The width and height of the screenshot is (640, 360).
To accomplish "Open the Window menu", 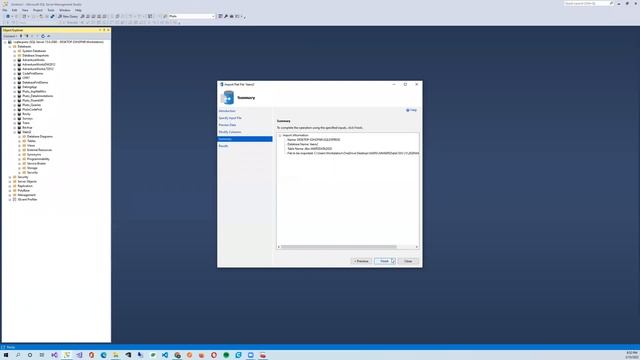I will point(64,10).
